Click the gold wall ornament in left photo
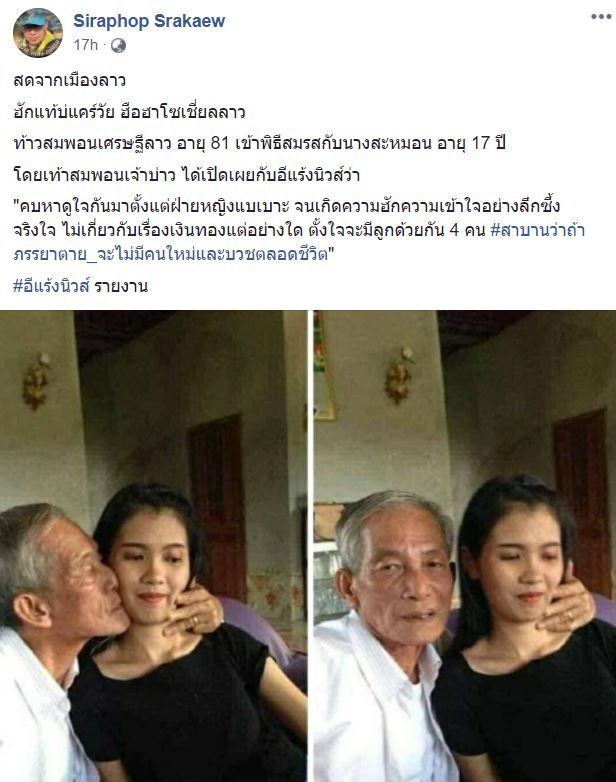 36,381
